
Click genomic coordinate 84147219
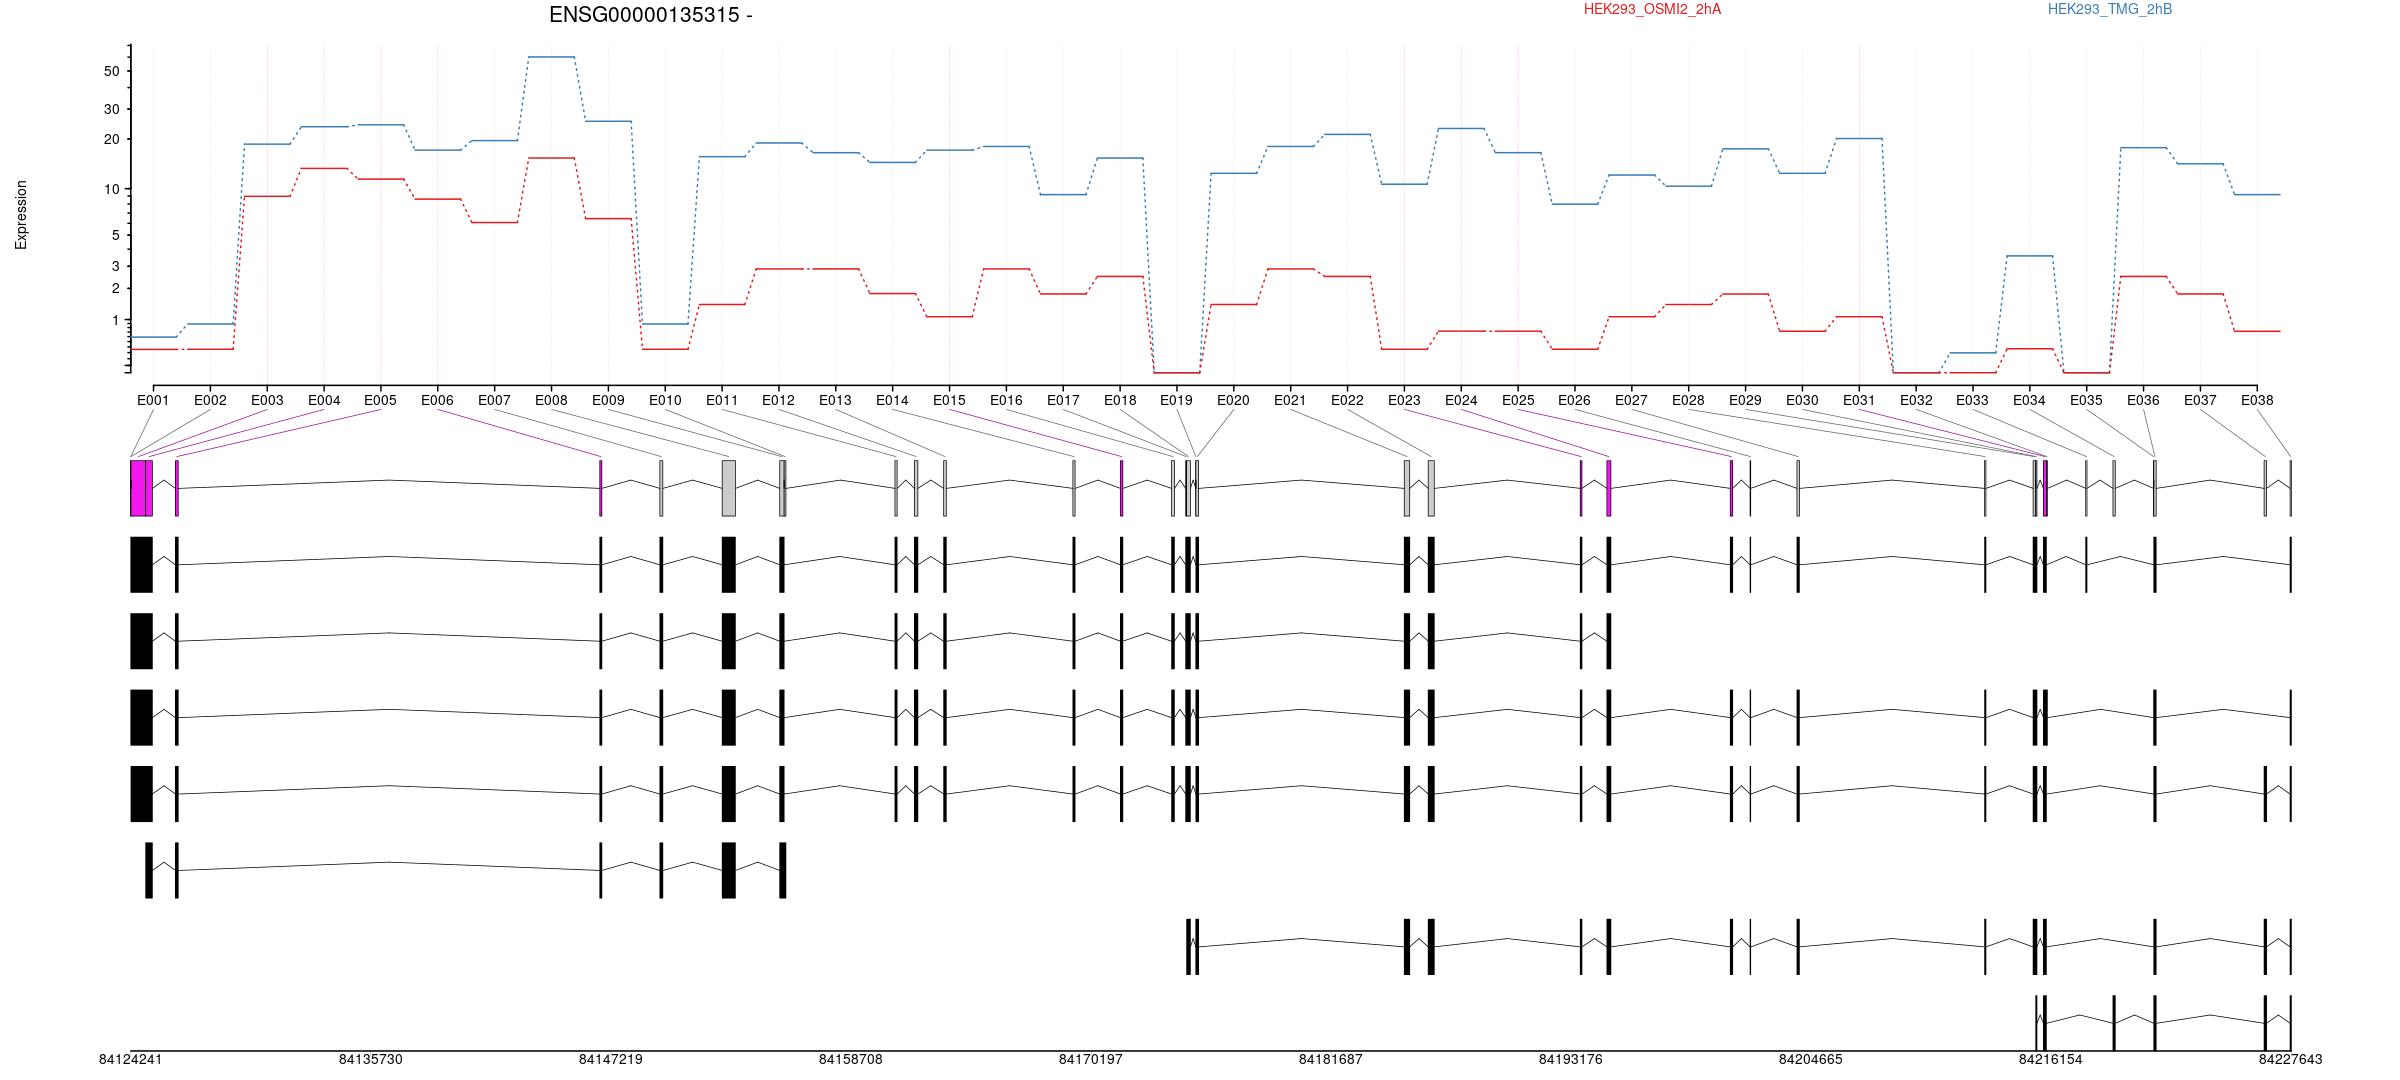611,1059
